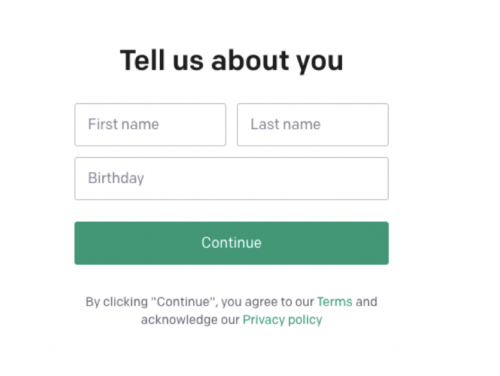Click the 'Birthday' placeholder text
The width and height of the screenshot is (500, 376).
pyautogui.click(x=116, y=178)
